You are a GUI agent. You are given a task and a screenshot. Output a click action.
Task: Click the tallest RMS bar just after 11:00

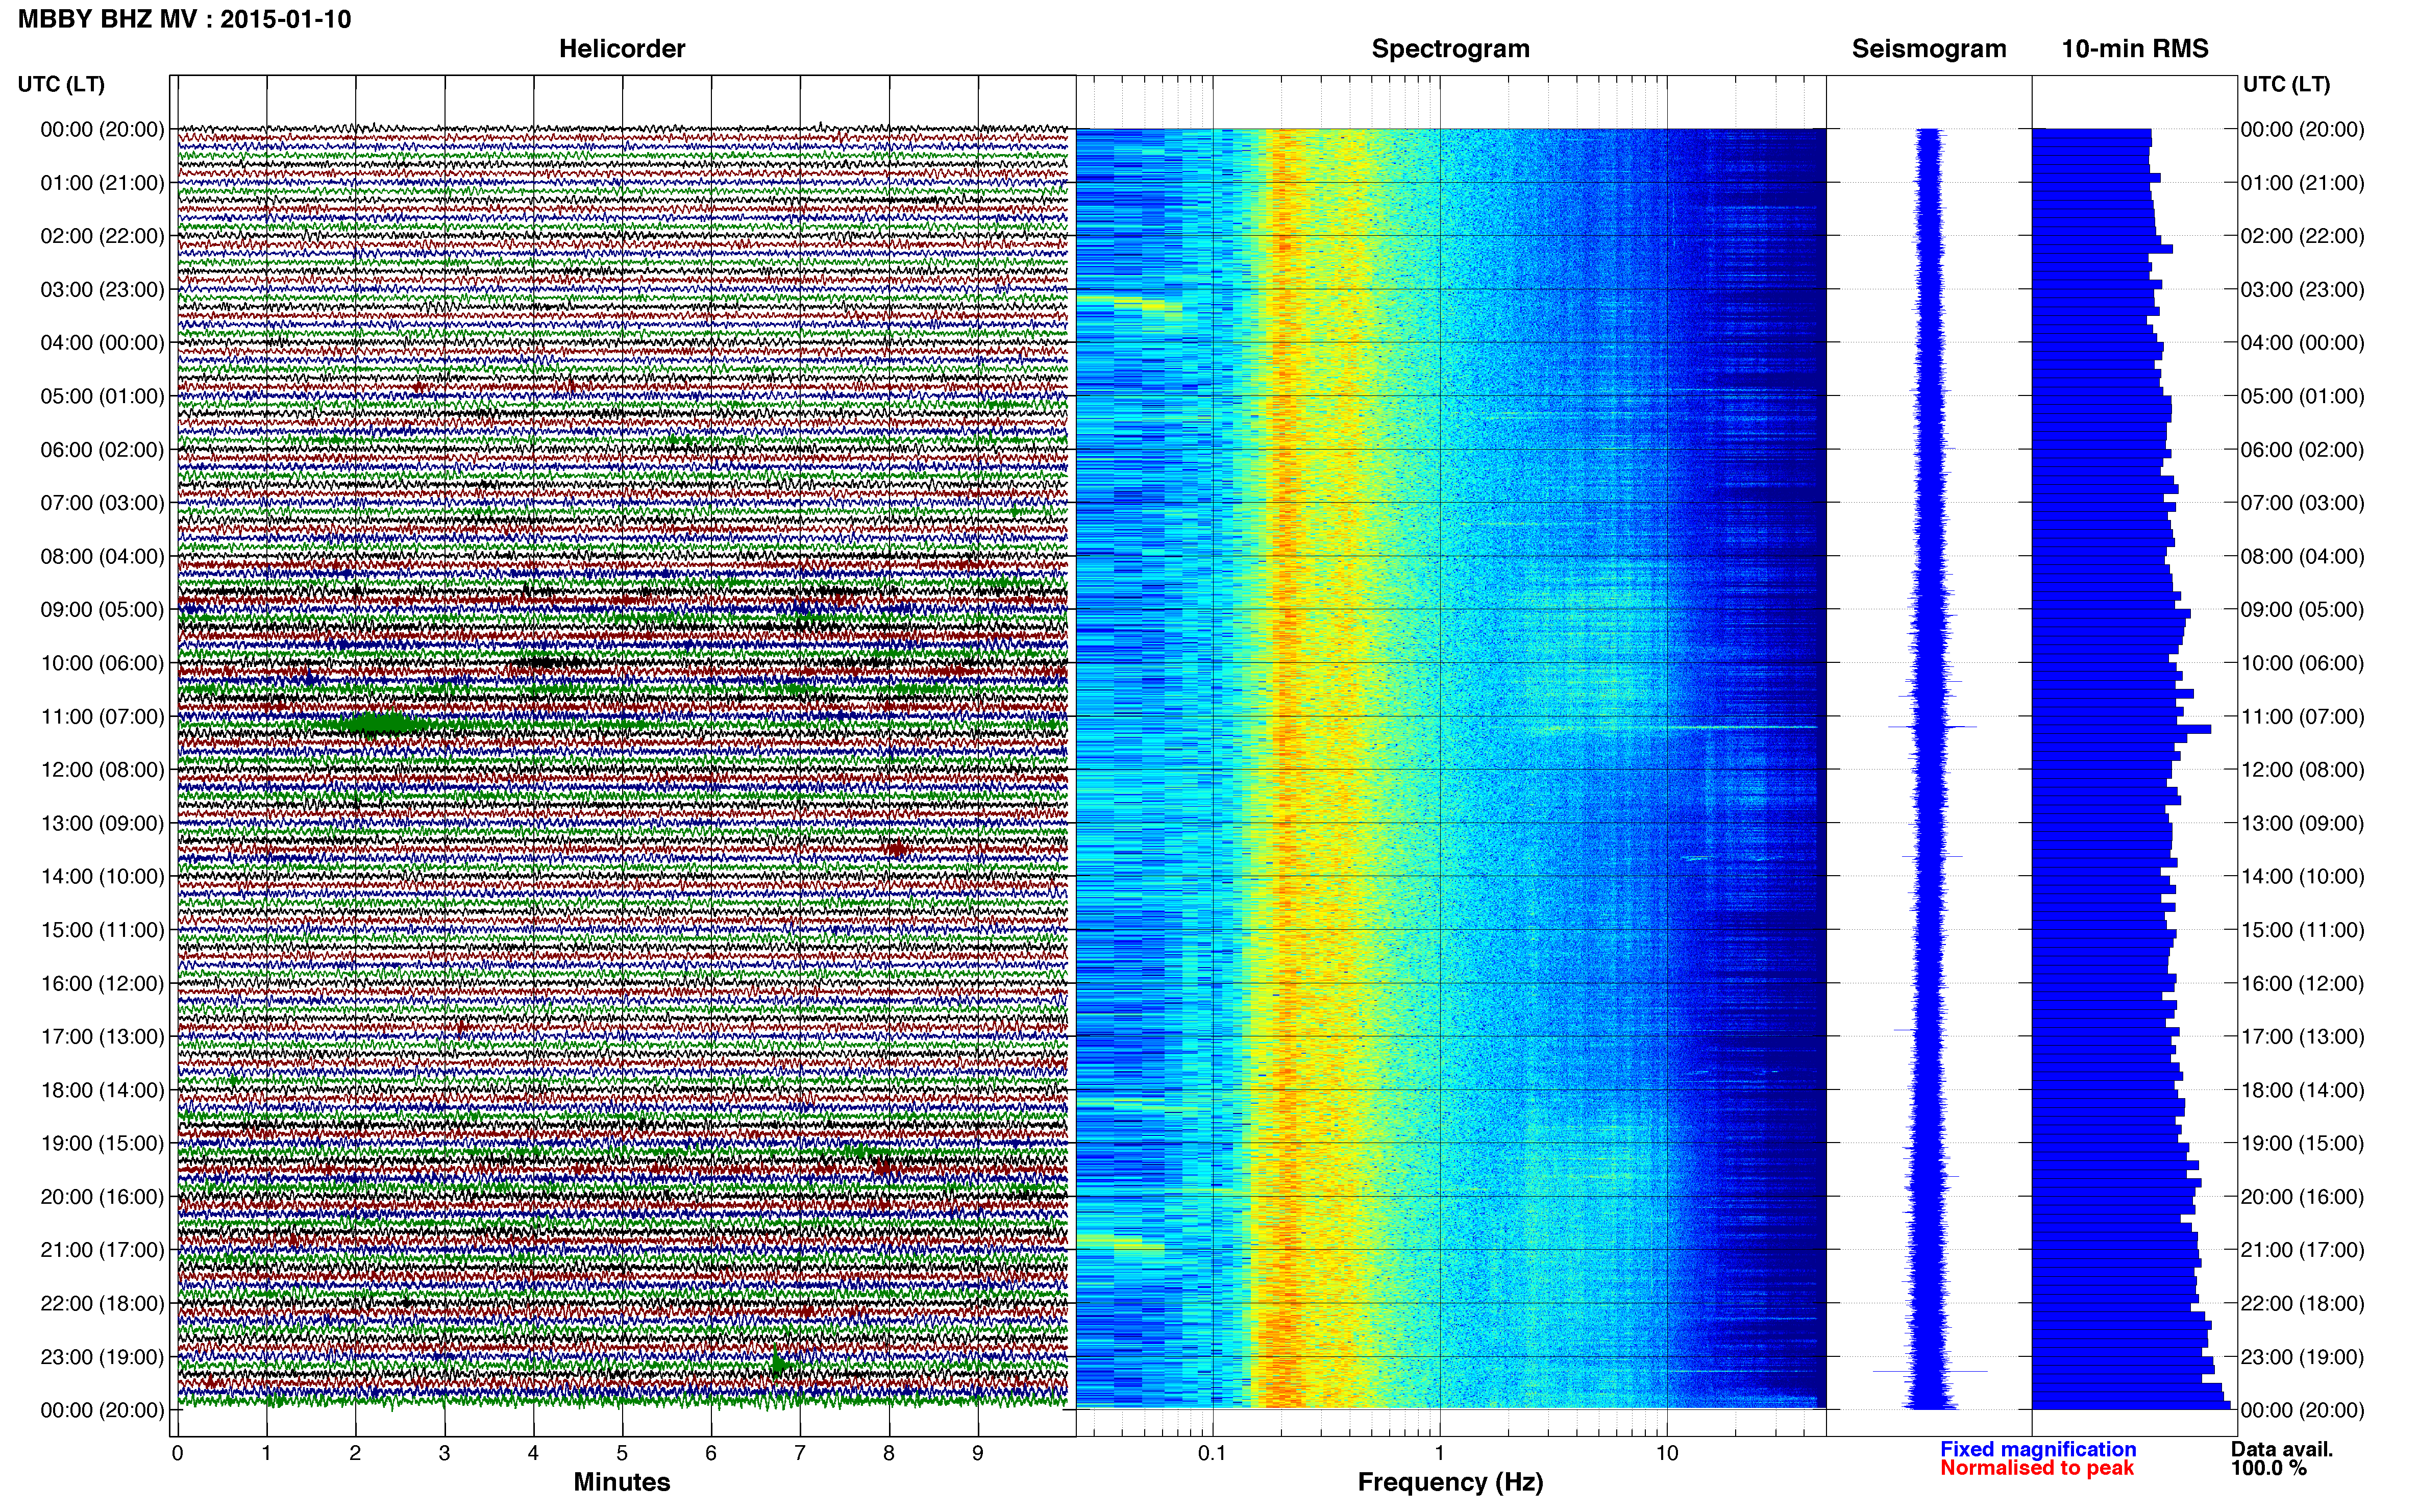pyautogui.click(x=2121, y=729)
